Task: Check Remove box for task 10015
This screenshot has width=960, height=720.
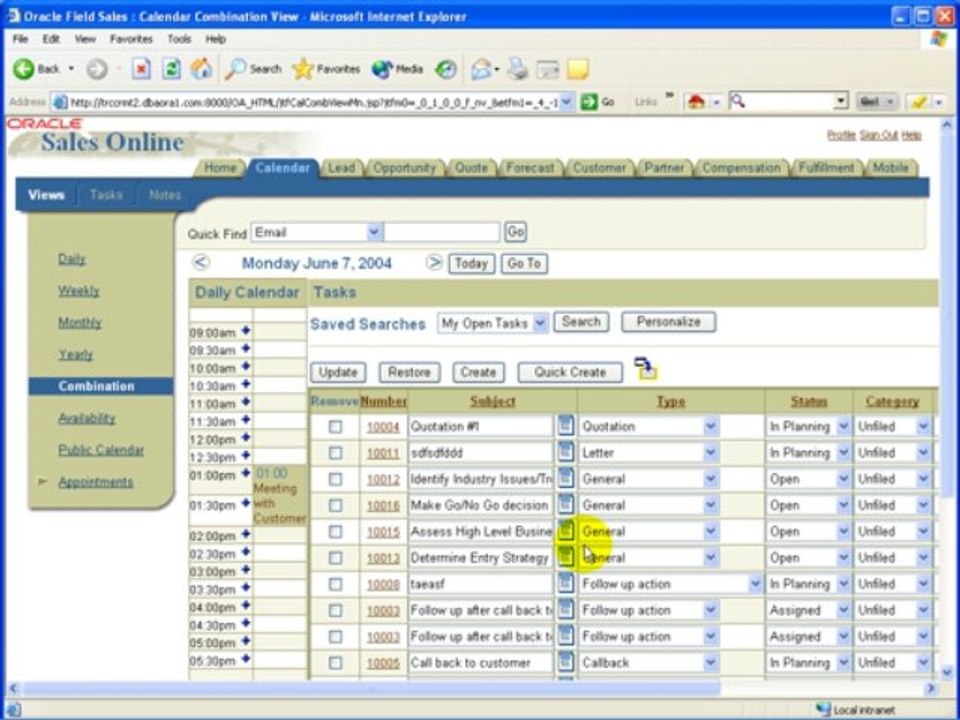Action: (x=335, y=531)
